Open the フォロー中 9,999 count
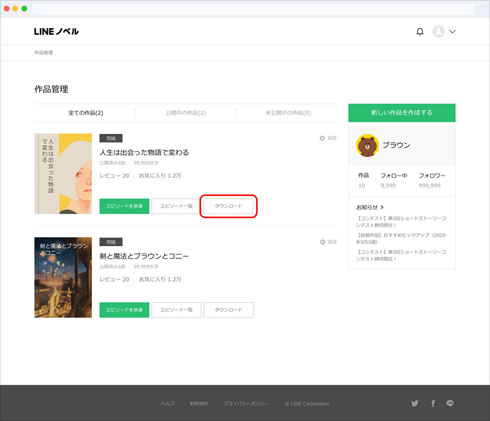 coord(393,180)
